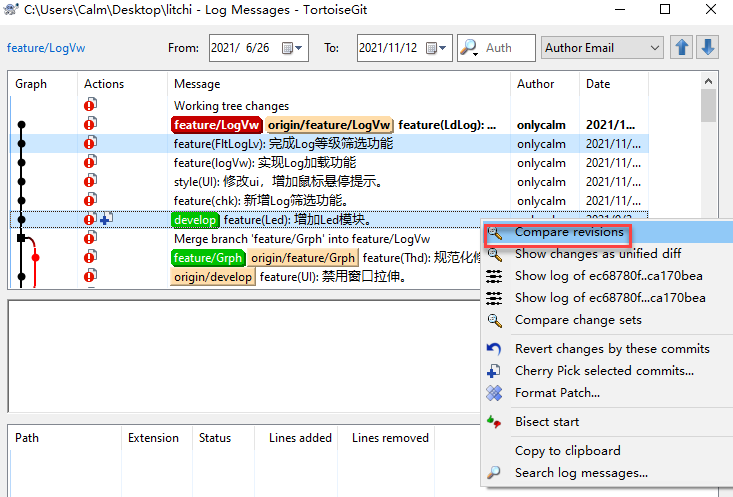Select the feature(logVw) commit row
Viewport: 733px width, 497px height.
pyautogui.click(x=329, y=163)
